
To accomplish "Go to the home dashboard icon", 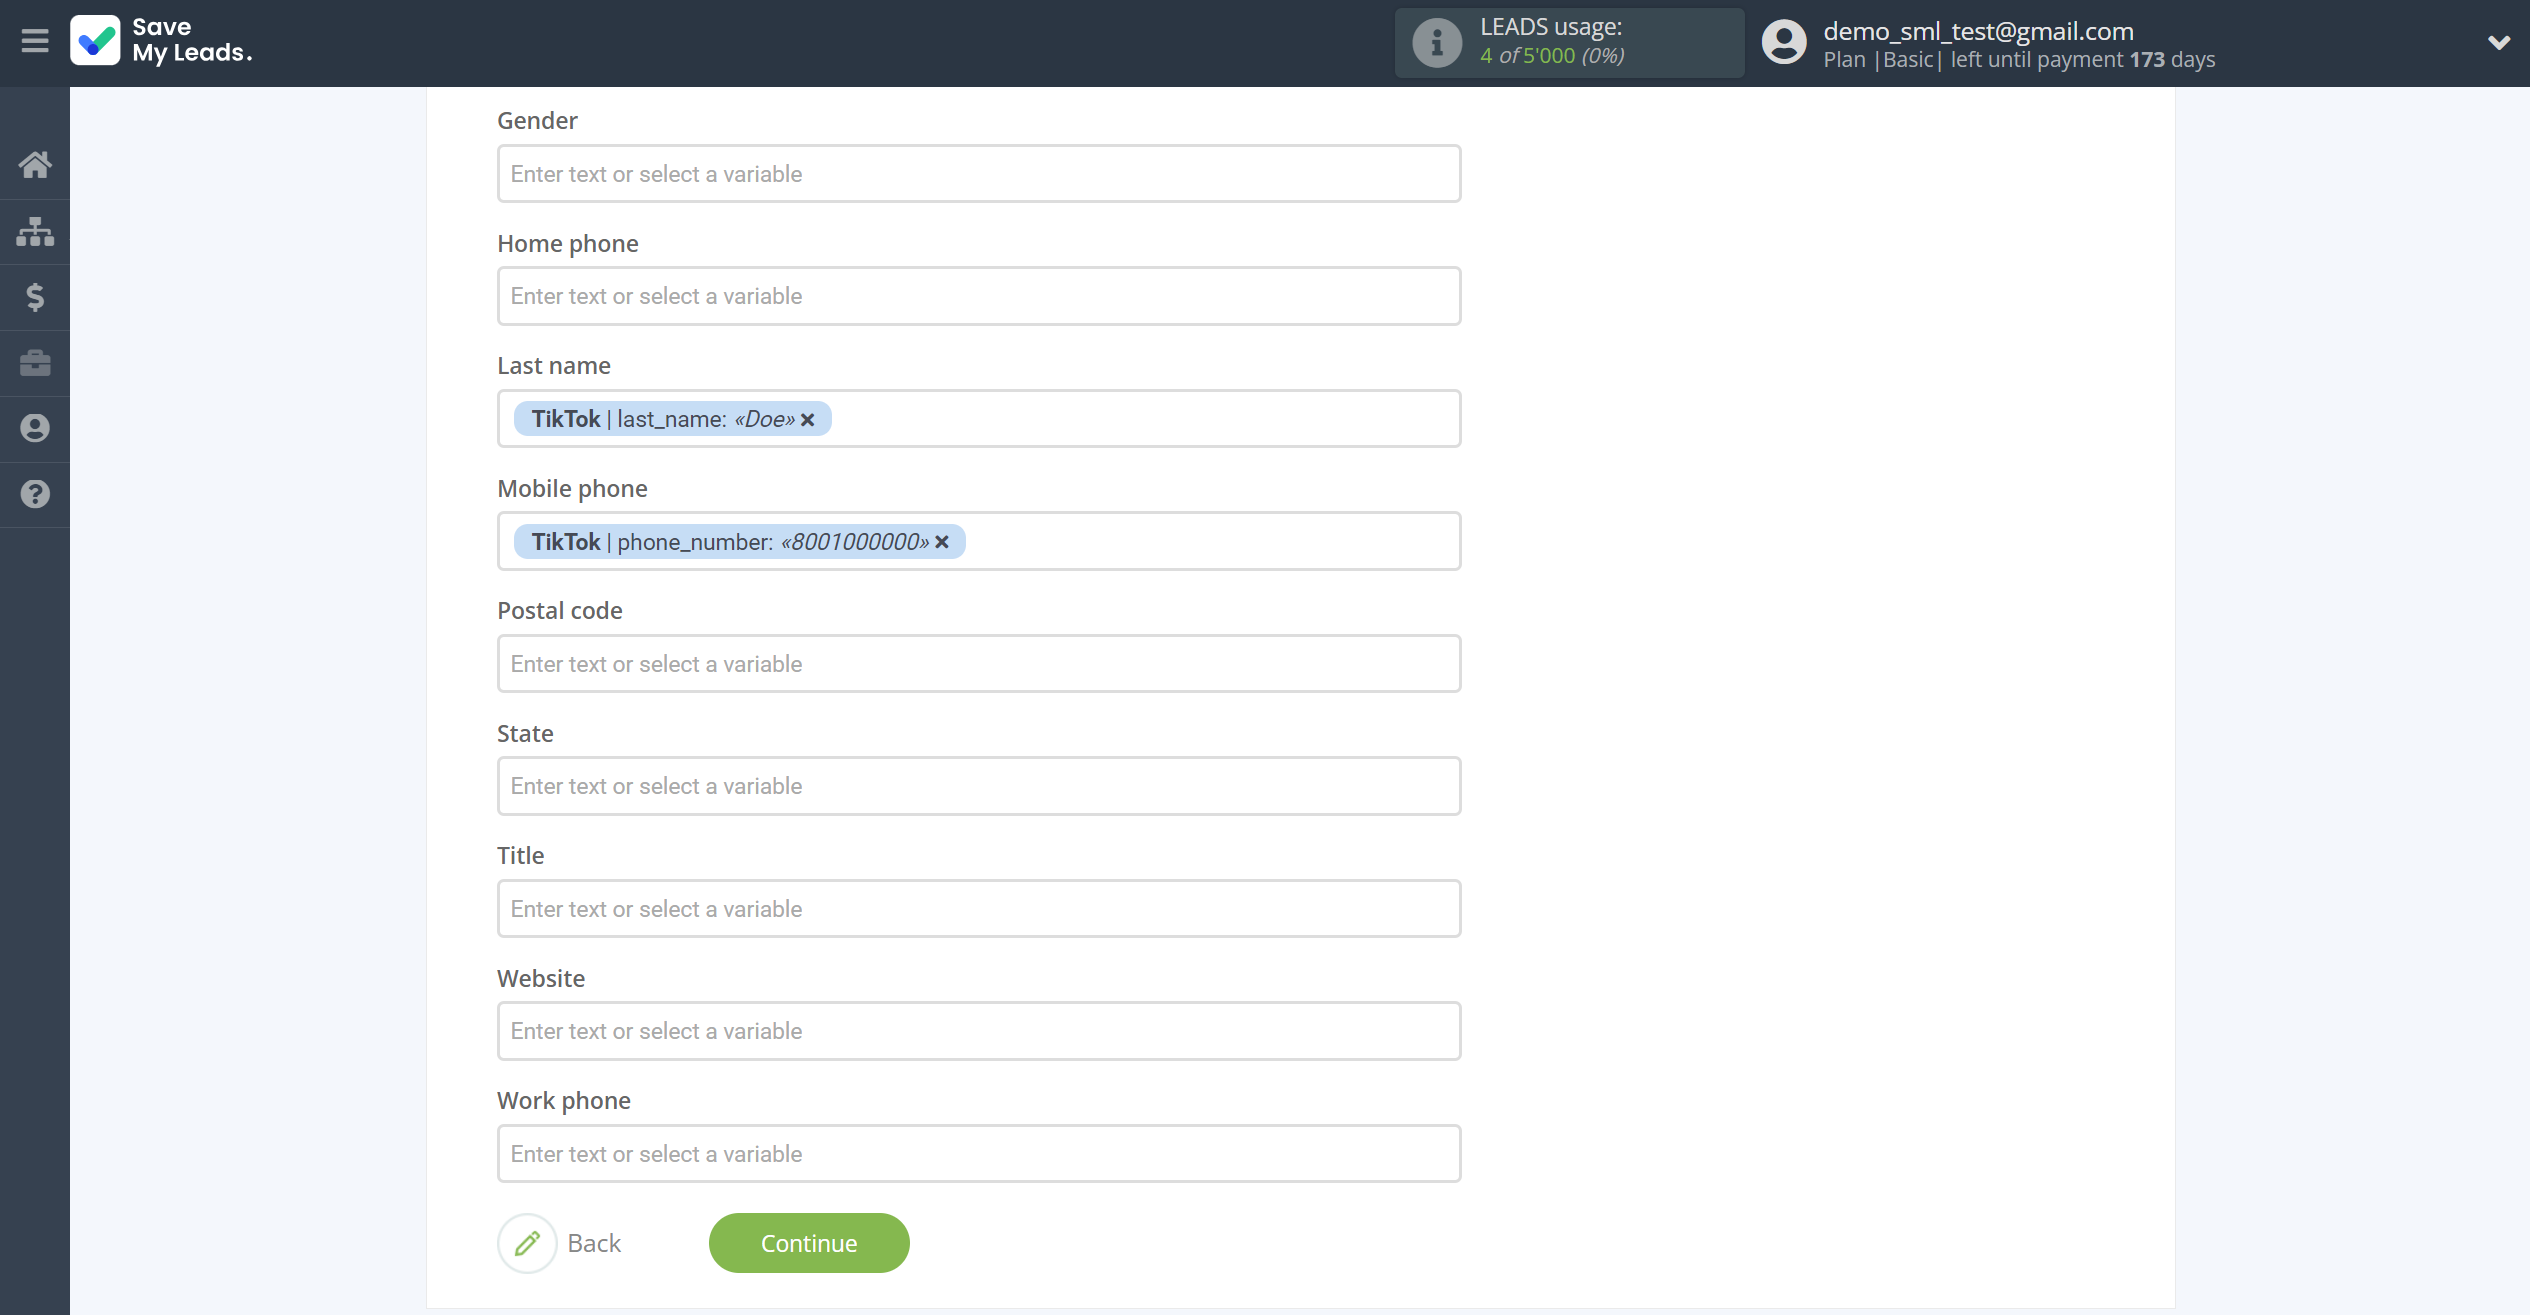I will pos(35,165).
